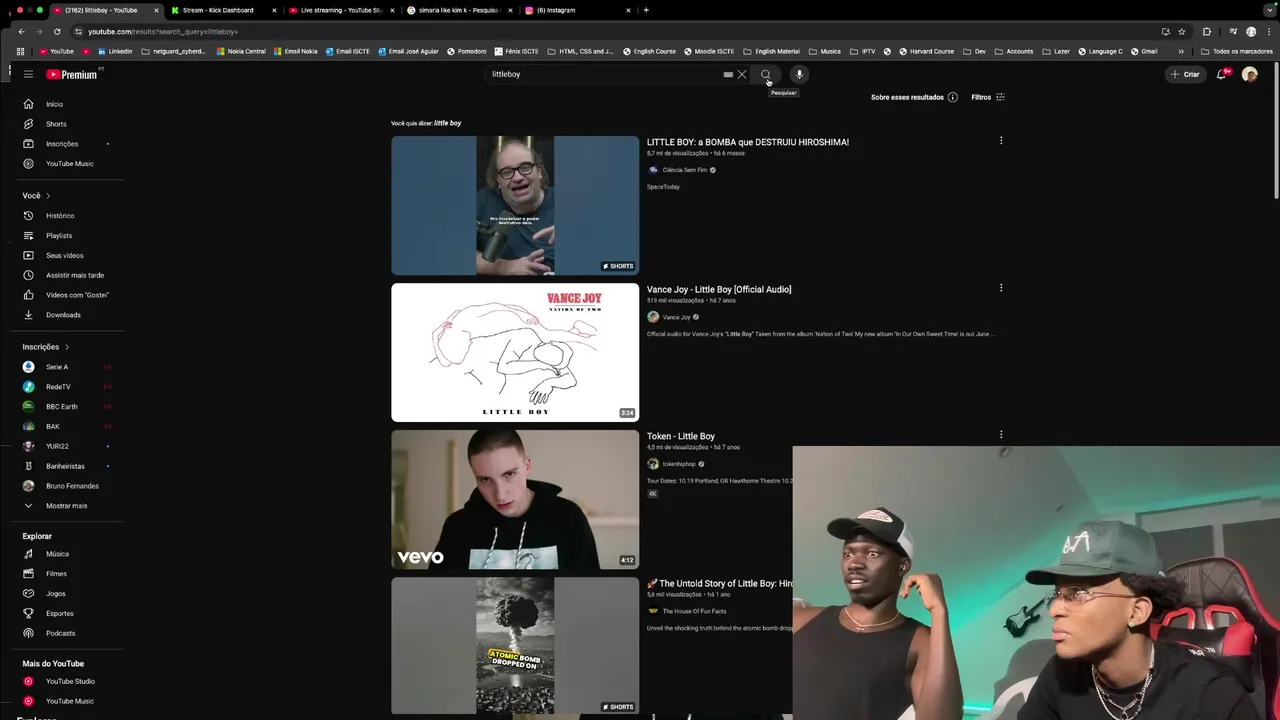Open the LITTLE BOY Hiroshima Shorts thumbnail

(515, 205)
